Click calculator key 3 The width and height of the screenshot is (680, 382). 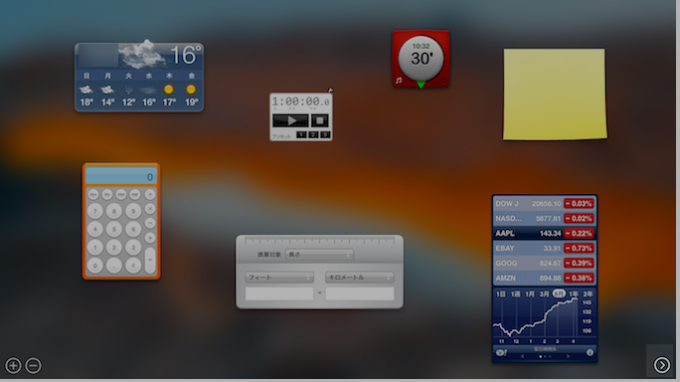point(133,247)
